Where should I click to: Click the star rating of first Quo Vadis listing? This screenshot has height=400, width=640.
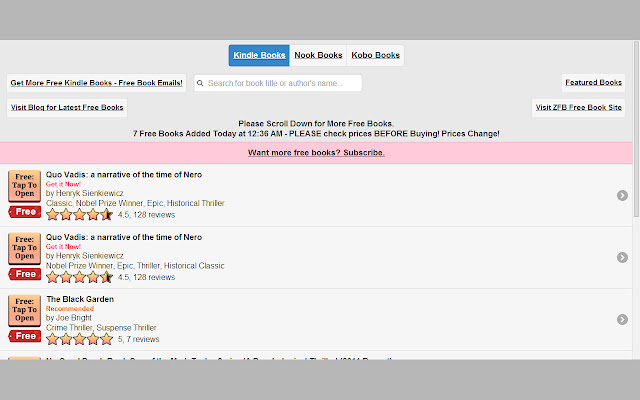tap(79, 214)
